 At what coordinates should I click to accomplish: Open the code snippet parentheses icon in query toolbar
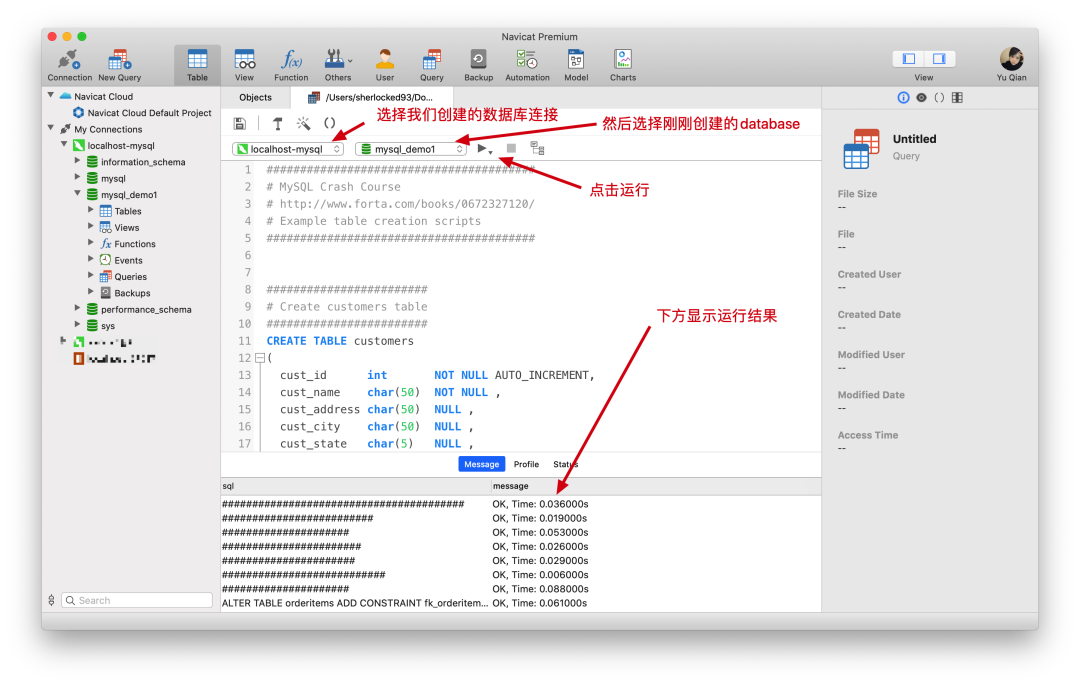[x=329, y=123]
